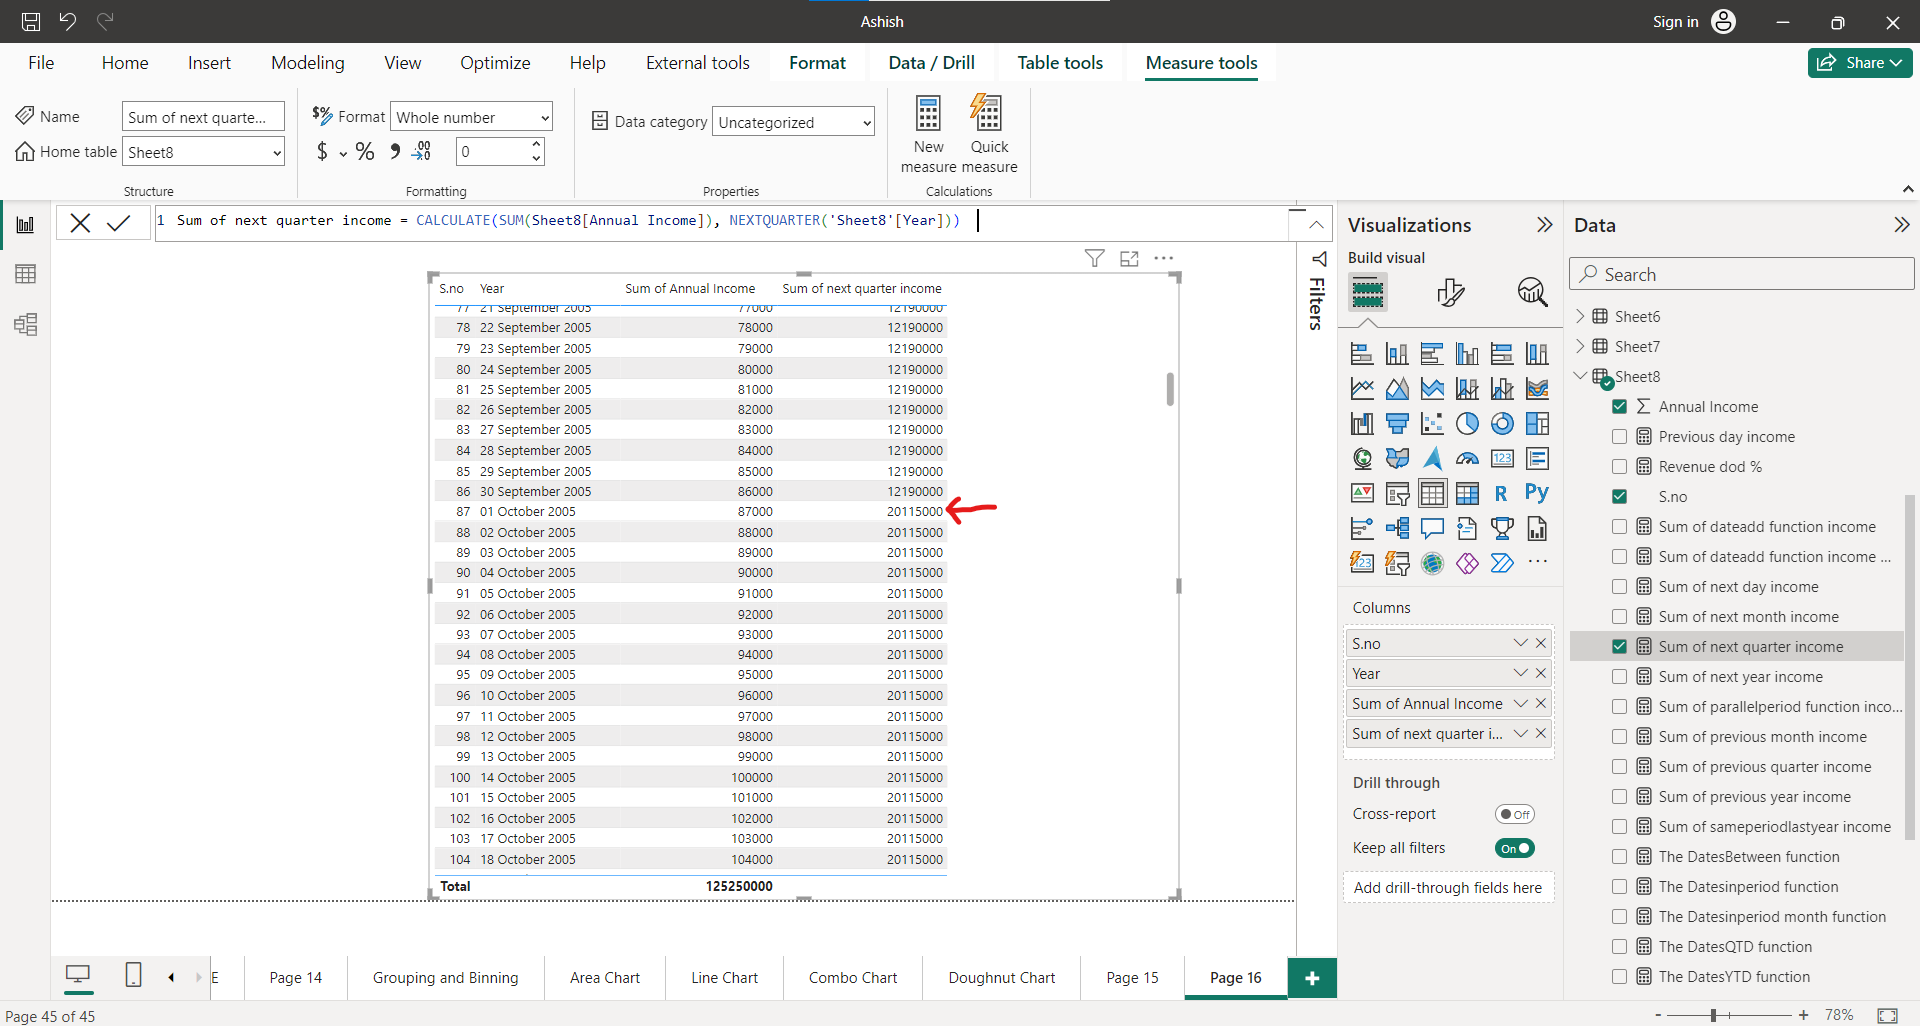Image resolution: width=1920 pixels, height=1026 pixels.
Task: Click the Share button
Action: point(1858,62)
